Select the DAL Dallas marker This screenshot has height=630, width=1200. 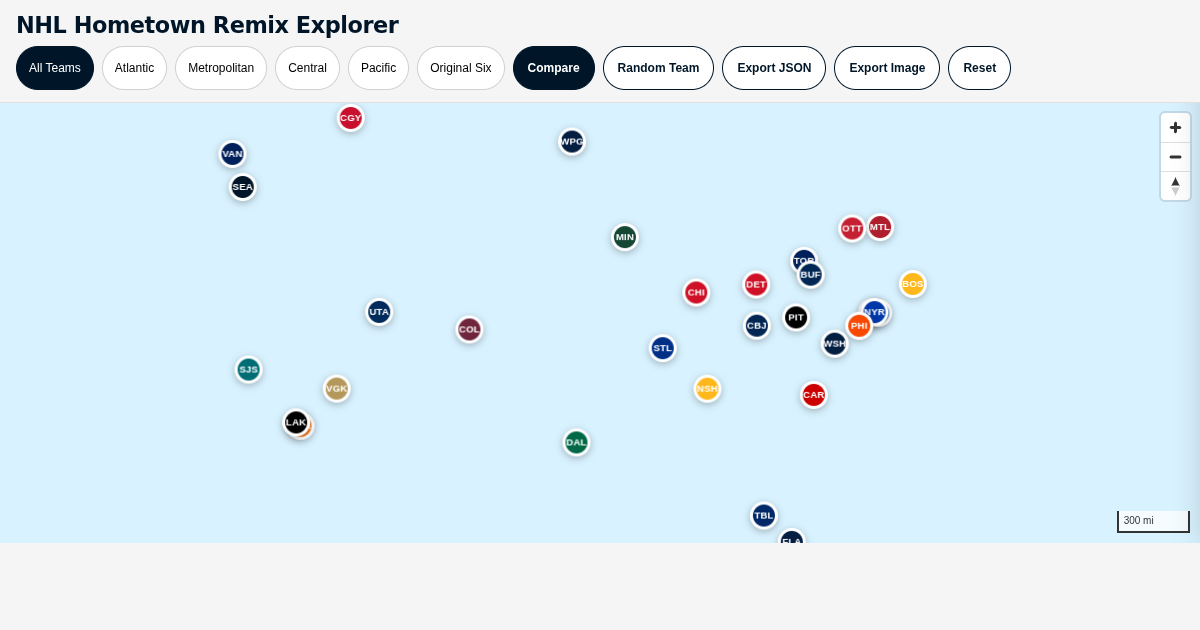coord(576,443)
